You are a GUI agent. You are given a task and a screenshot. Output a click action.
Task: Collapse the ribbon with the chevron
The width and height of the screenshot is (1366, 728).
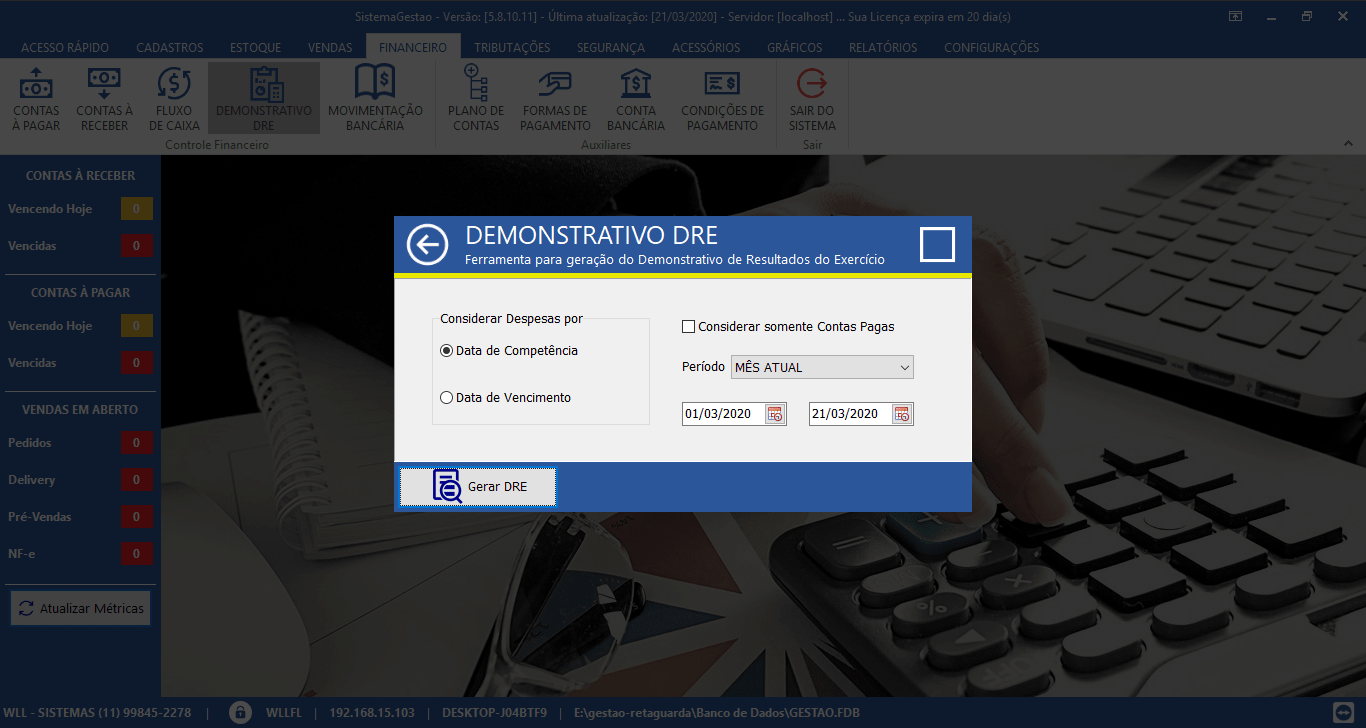tap(1349, 144)
